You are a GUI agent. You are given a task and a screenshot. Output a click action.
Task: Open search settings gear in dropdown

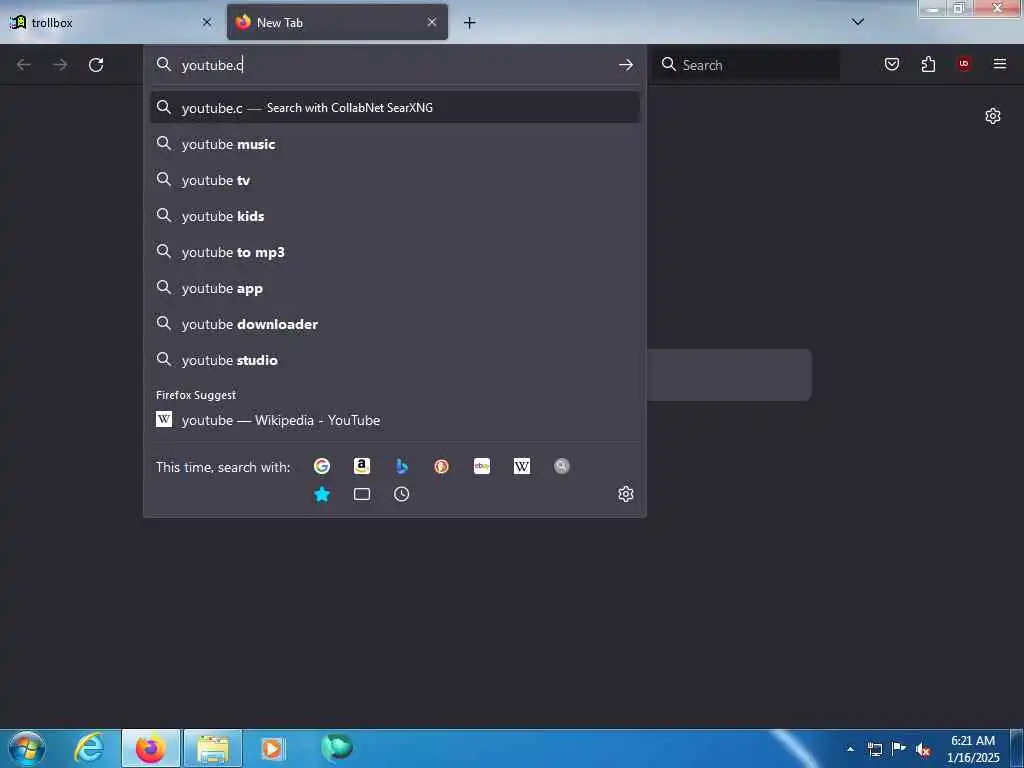coord(626,494)
